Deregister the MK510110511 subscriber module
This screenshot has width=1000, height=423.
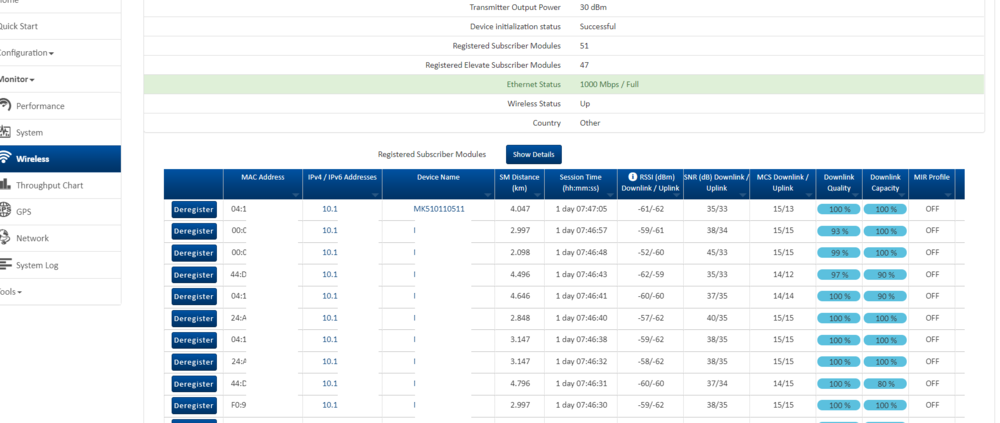pos(194,210)
